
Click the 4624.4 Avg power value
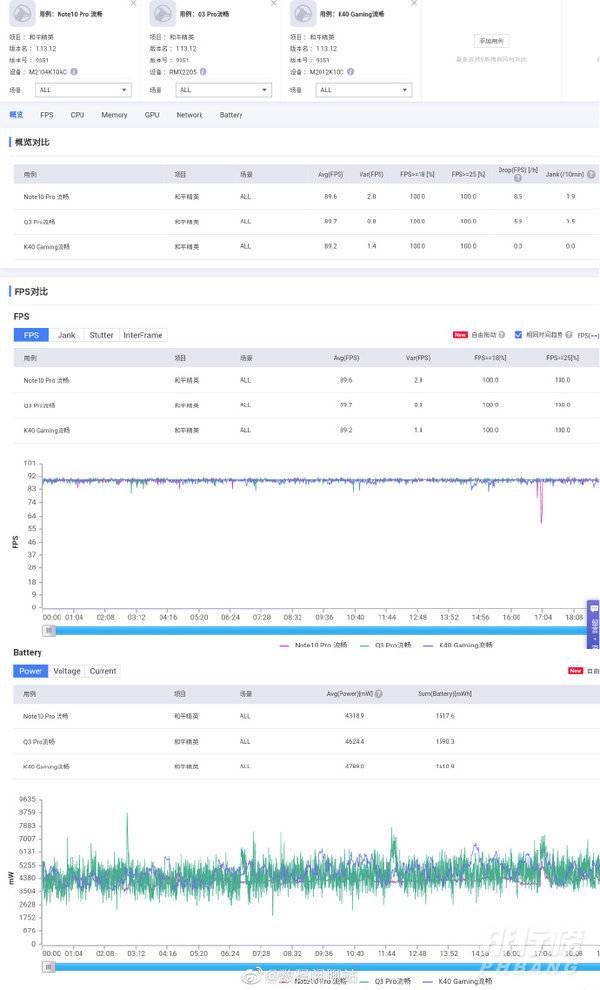(354, 741)
